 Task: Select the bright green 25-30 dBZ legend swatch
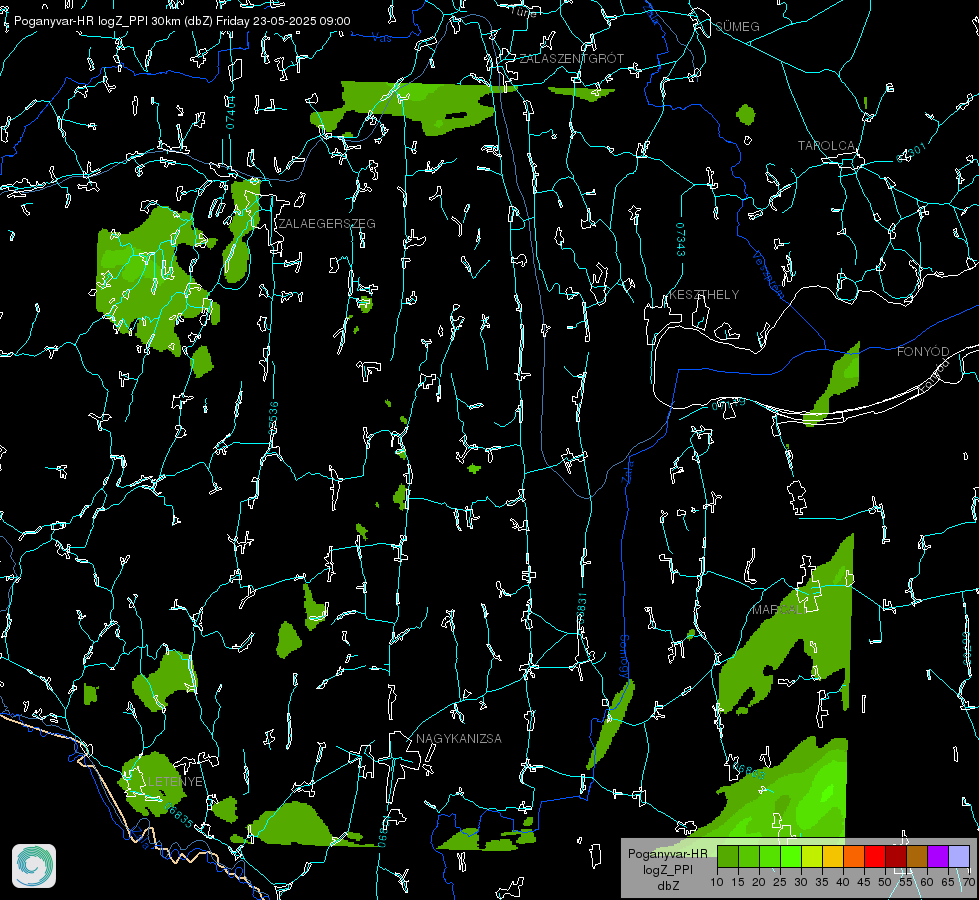pos(790,856)
